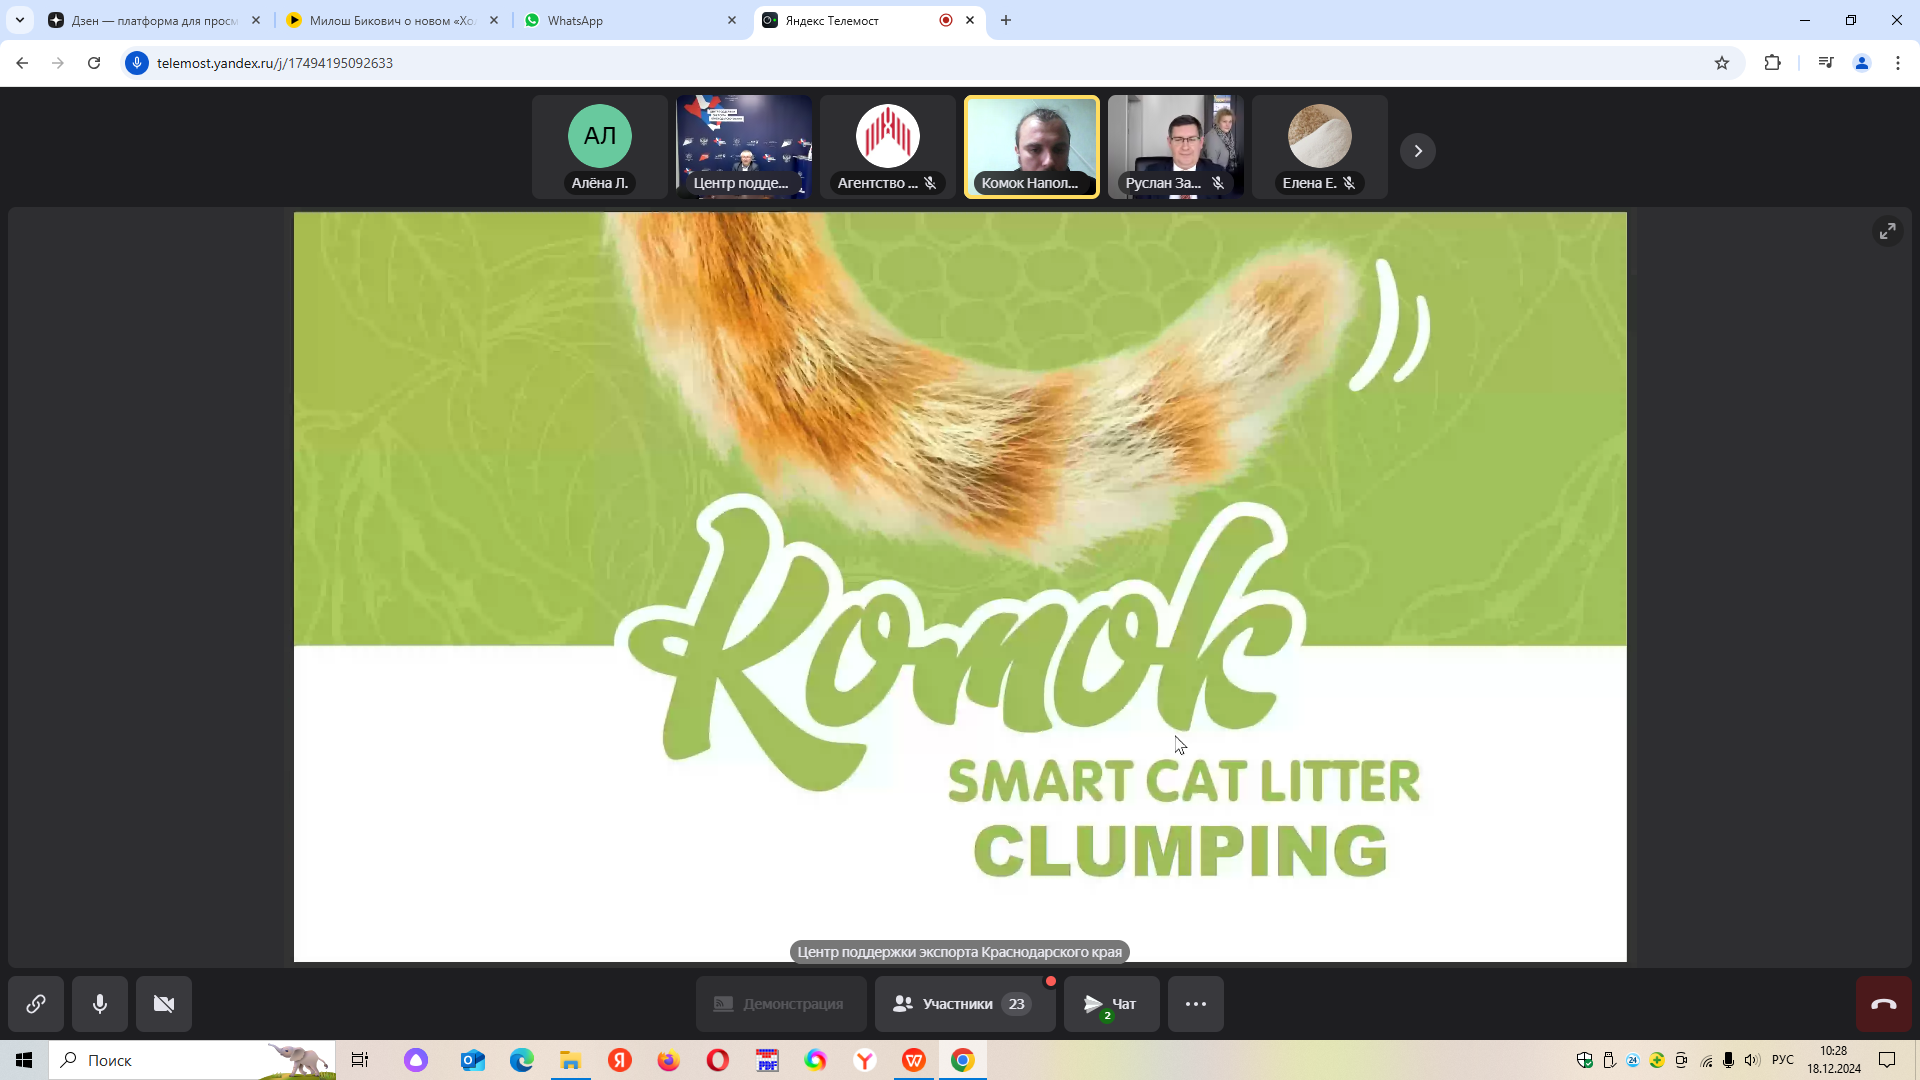Switch to the WhatsApp browser tab
This screenshot has height=1080, width=1920.
631,20
